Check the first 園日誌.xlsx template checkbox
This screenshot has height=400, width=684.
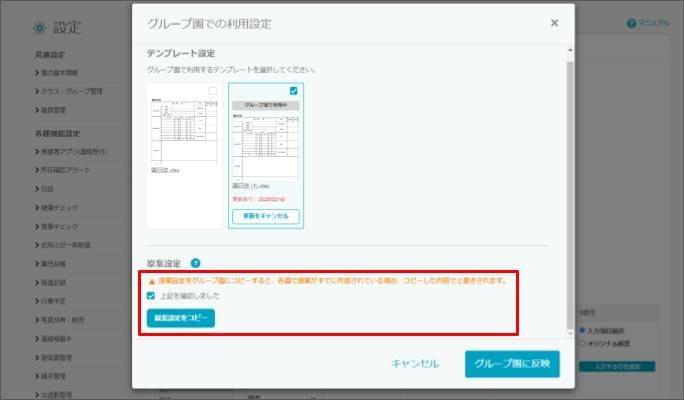212,91
